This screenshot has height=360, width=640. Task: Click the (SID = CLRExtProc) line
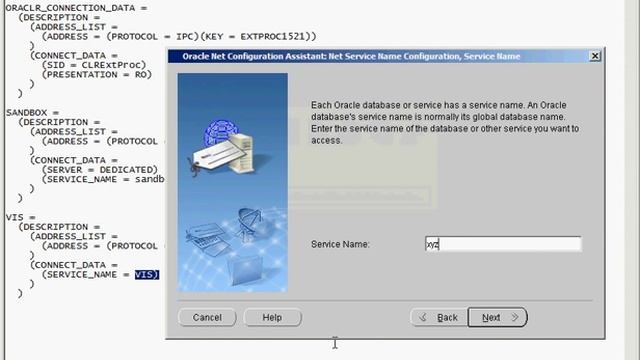tap(94, 65)
